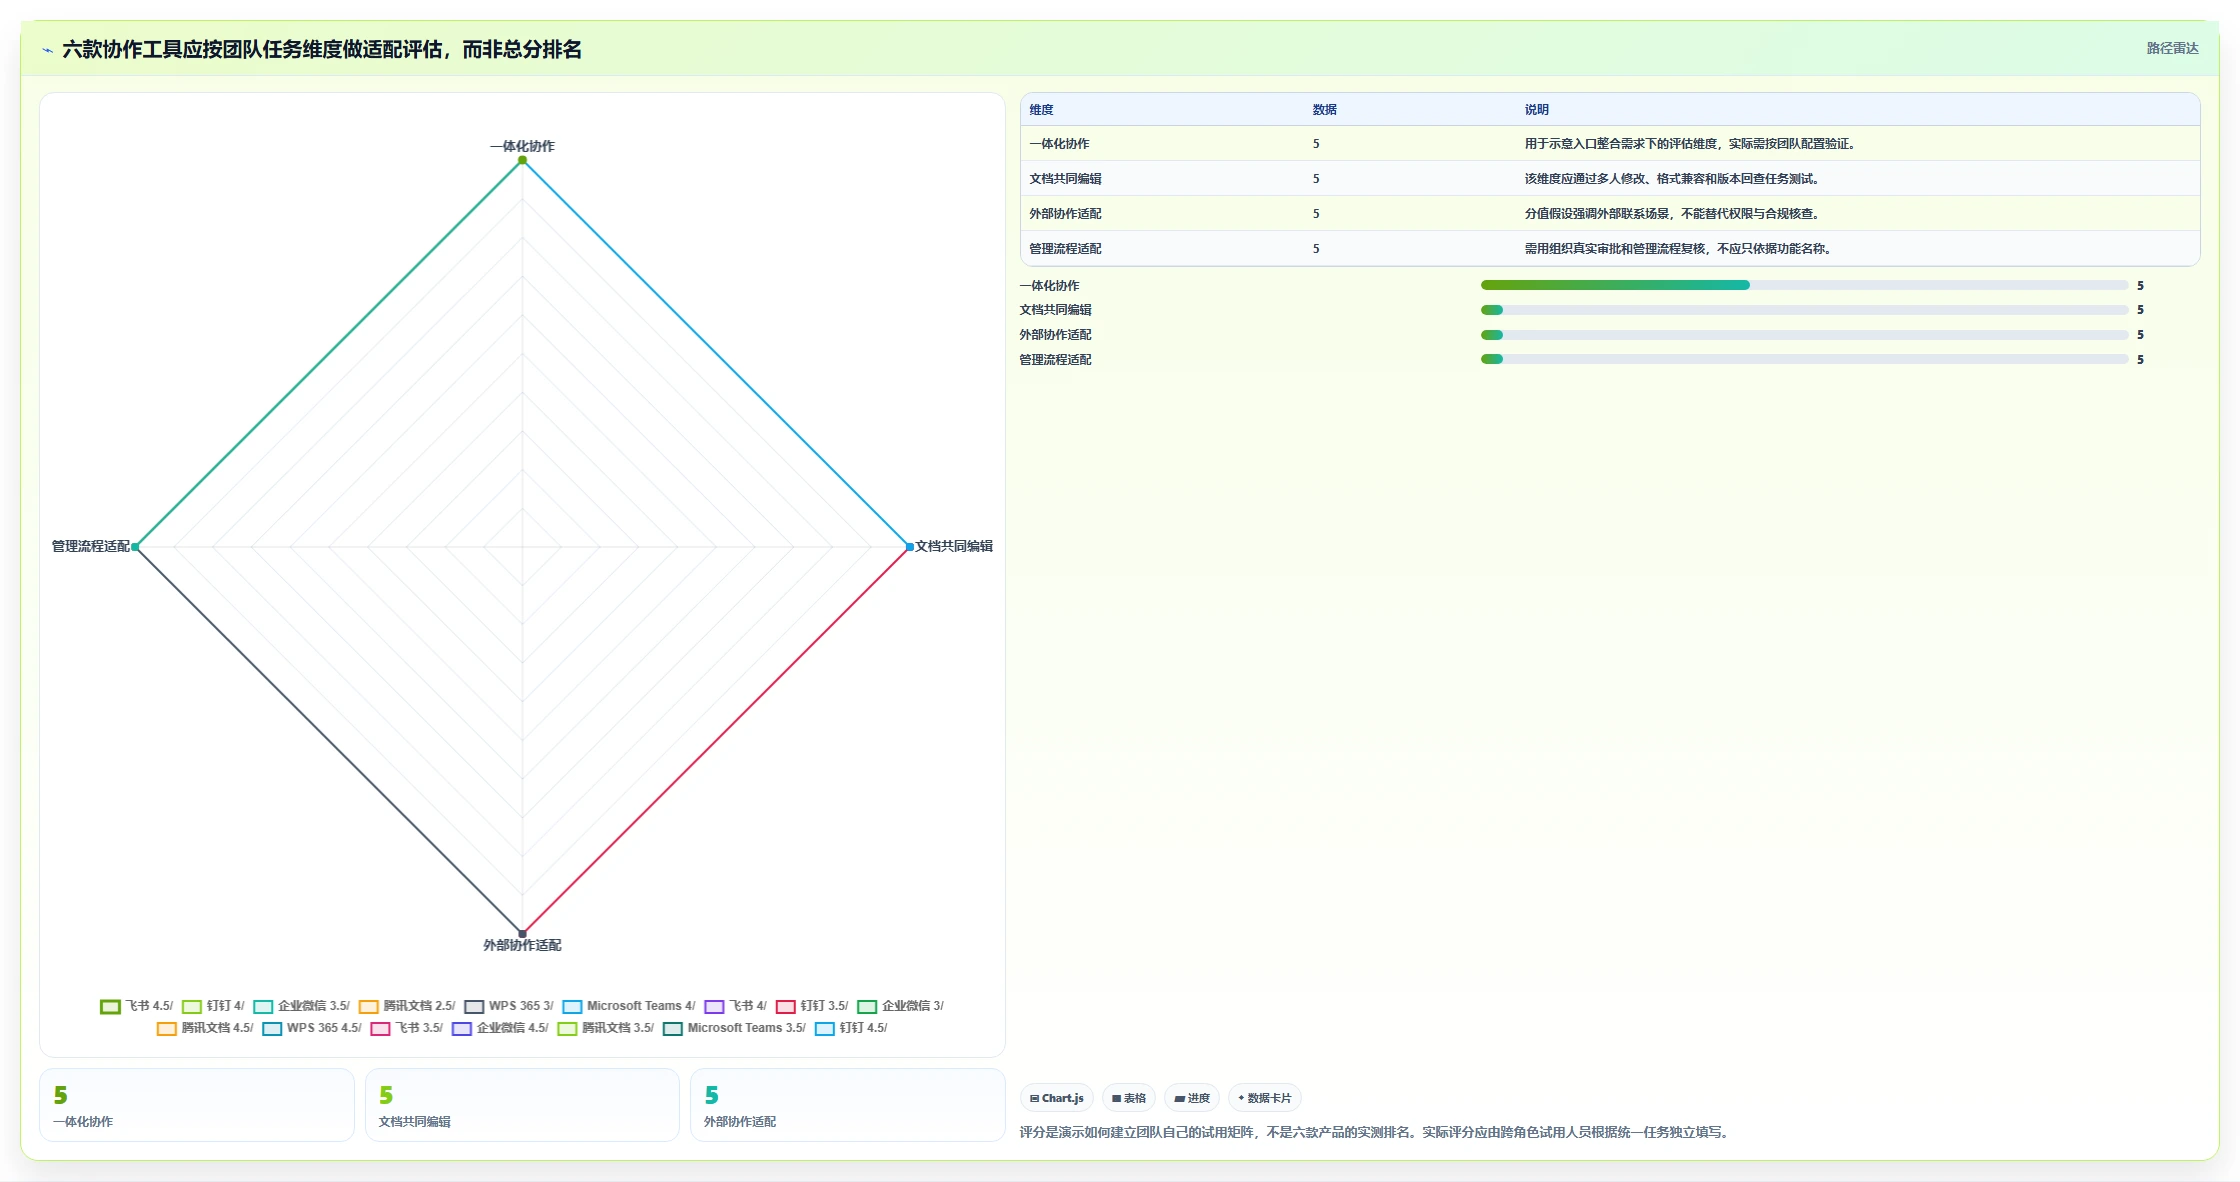
Task: Click the 路径雷达 label in header
Action: (2172, 48)
